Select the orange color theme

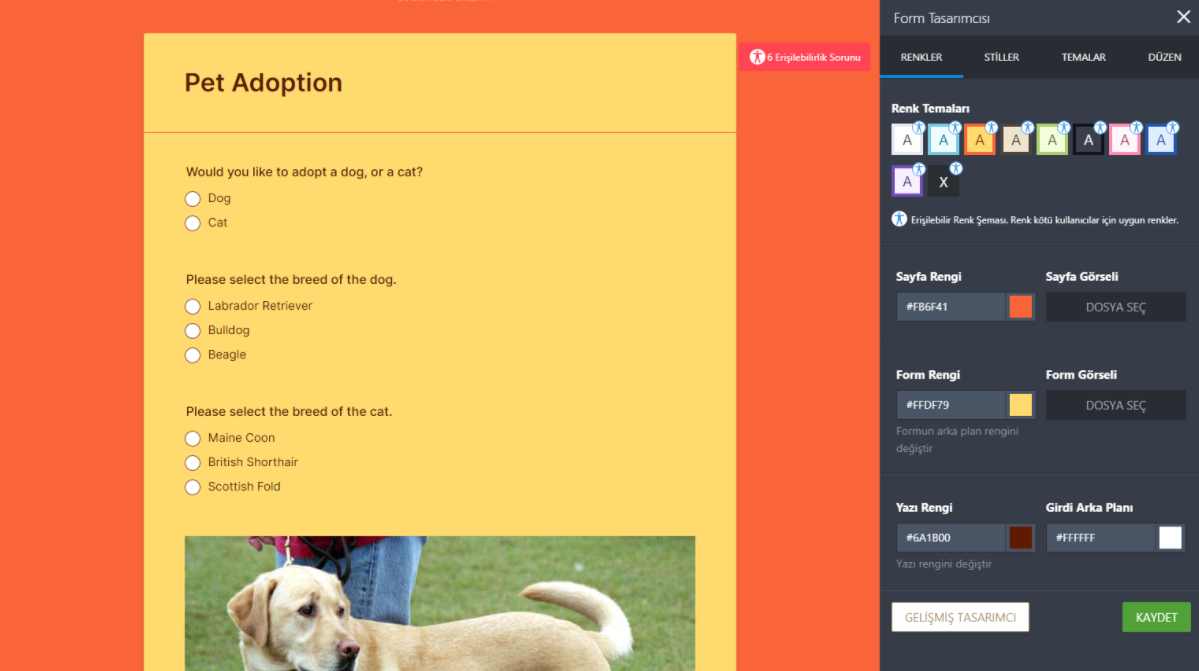(x=980, y=140)
